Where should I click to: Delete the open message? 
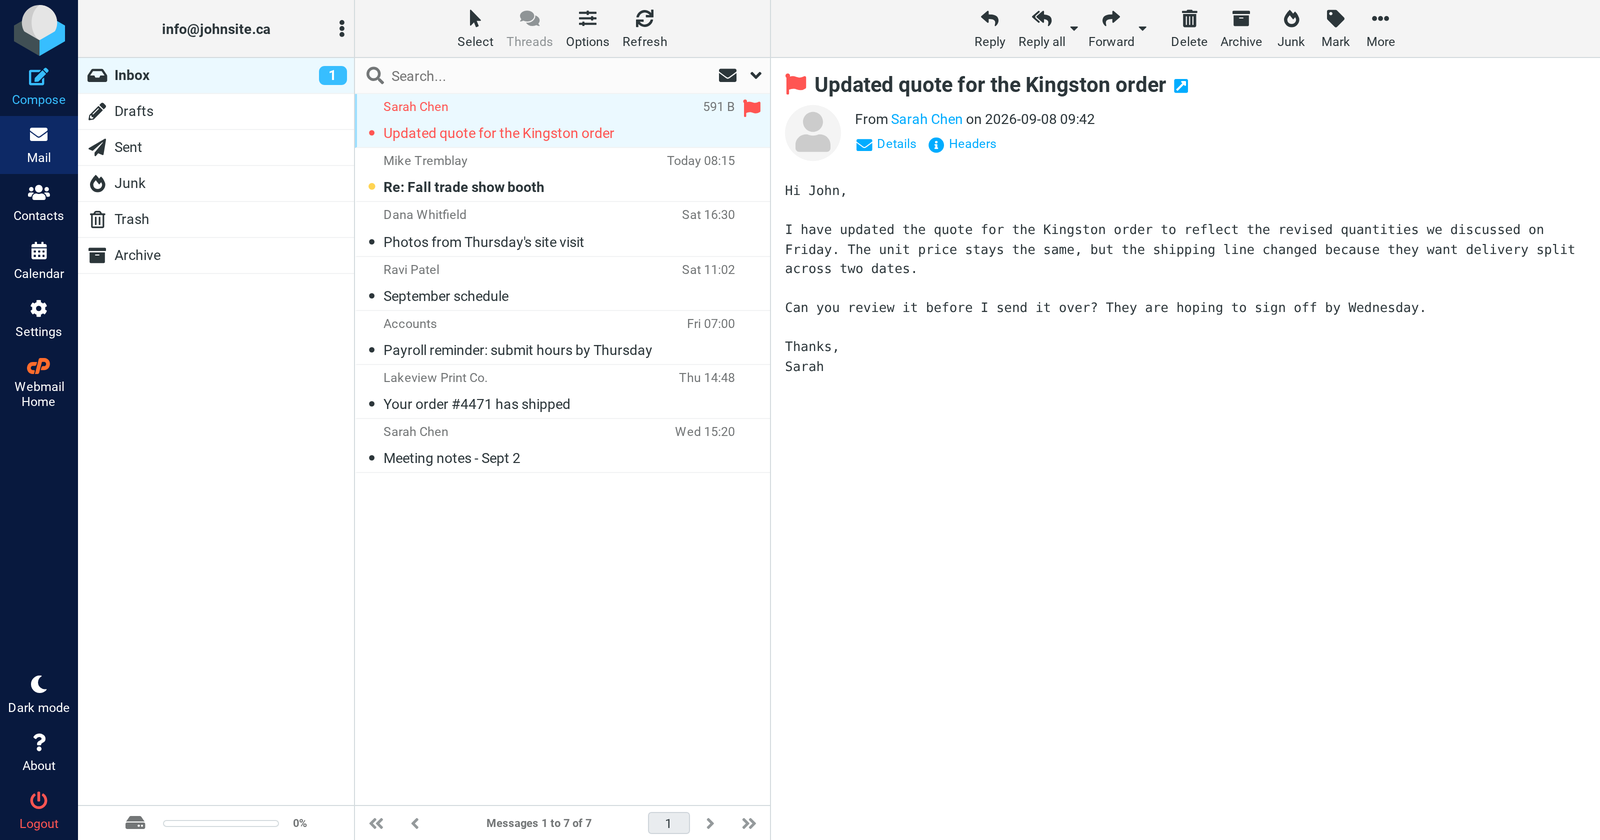pyautogui.click(x=1189, y=29)
